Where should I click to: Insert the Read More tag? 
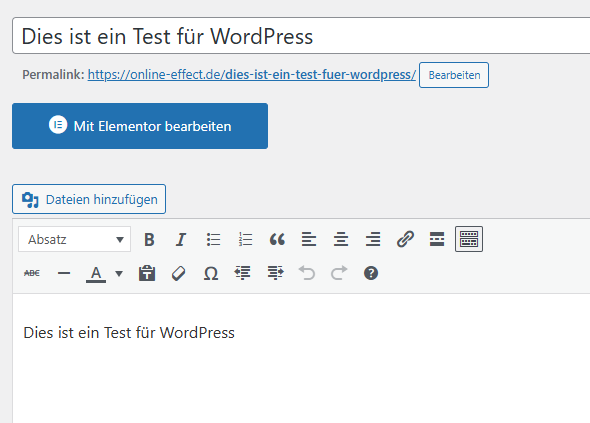pos(437,239)
